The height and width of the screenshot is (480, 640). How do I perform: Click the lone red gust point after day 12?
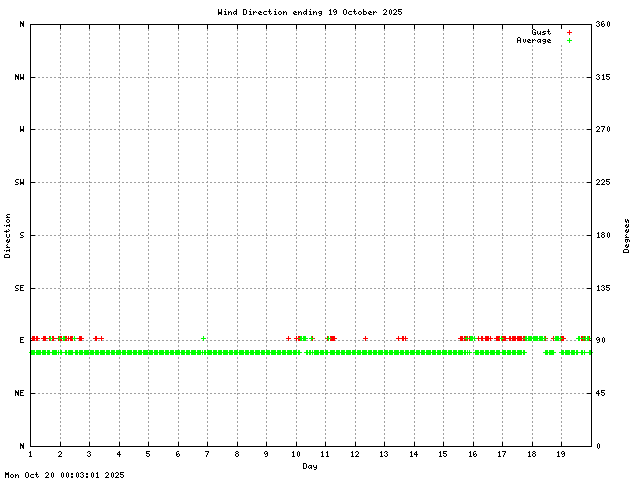[x=366, y=339]
